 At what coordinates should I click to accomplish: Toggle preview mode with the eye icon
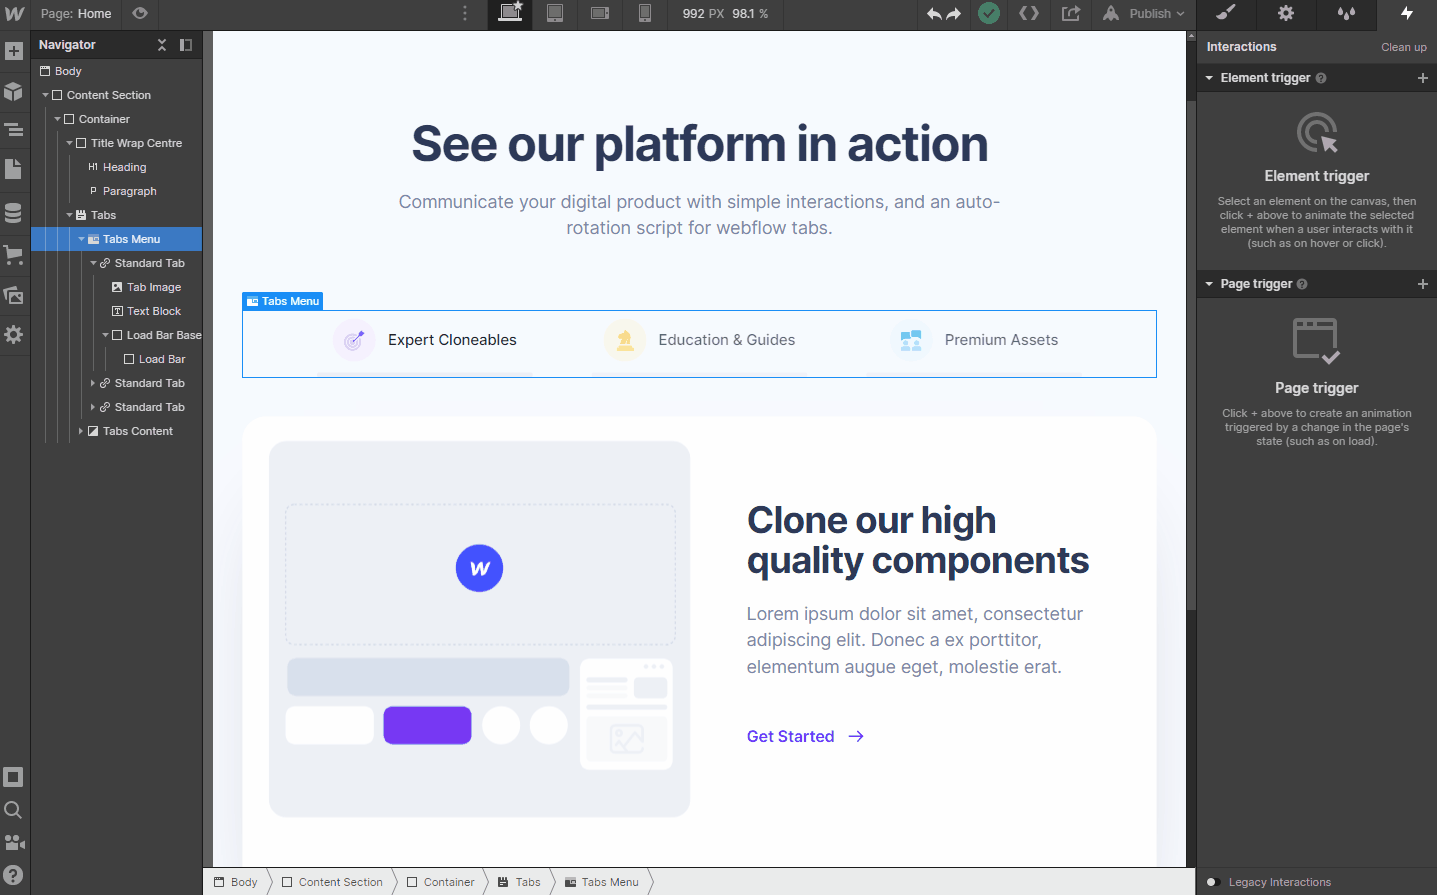click(140, 14)
